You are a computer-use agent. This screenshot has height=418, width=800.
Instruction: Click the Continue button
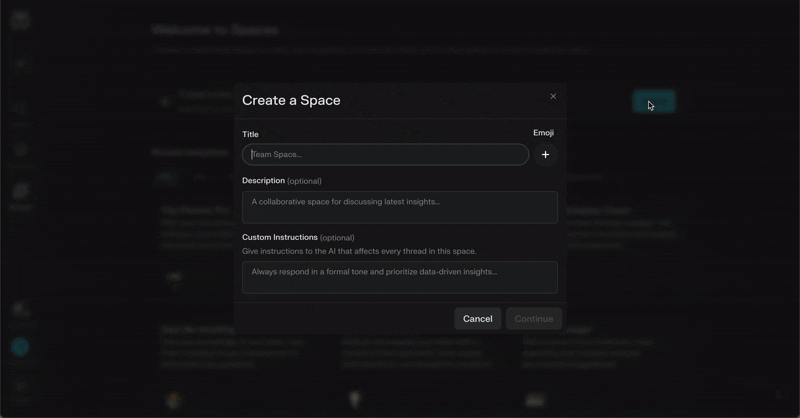click(x=534, y=318)
